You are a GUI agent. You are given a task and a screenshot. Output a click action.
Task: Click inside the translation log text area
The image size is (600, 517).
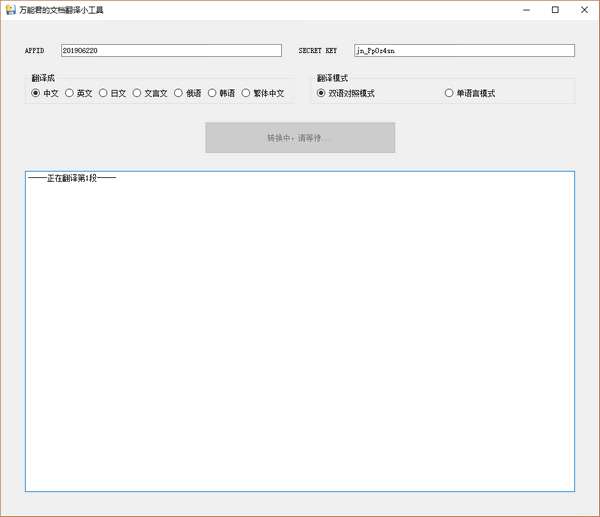(x=300, y=331)
